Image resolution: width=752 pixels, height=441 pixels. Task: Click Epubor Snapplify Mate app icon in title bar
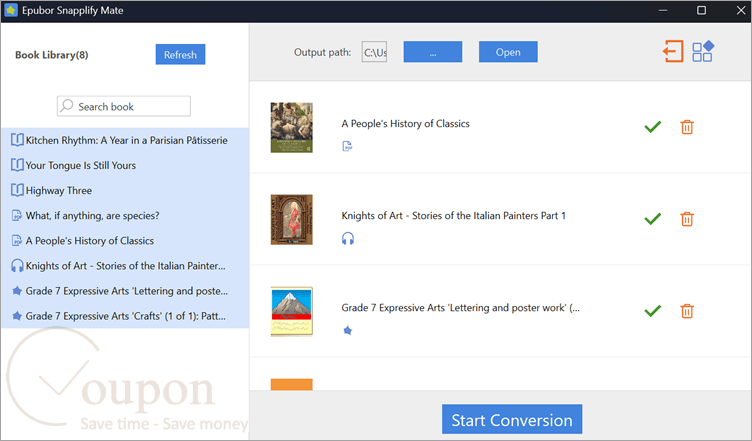click(x=11, y=10)
